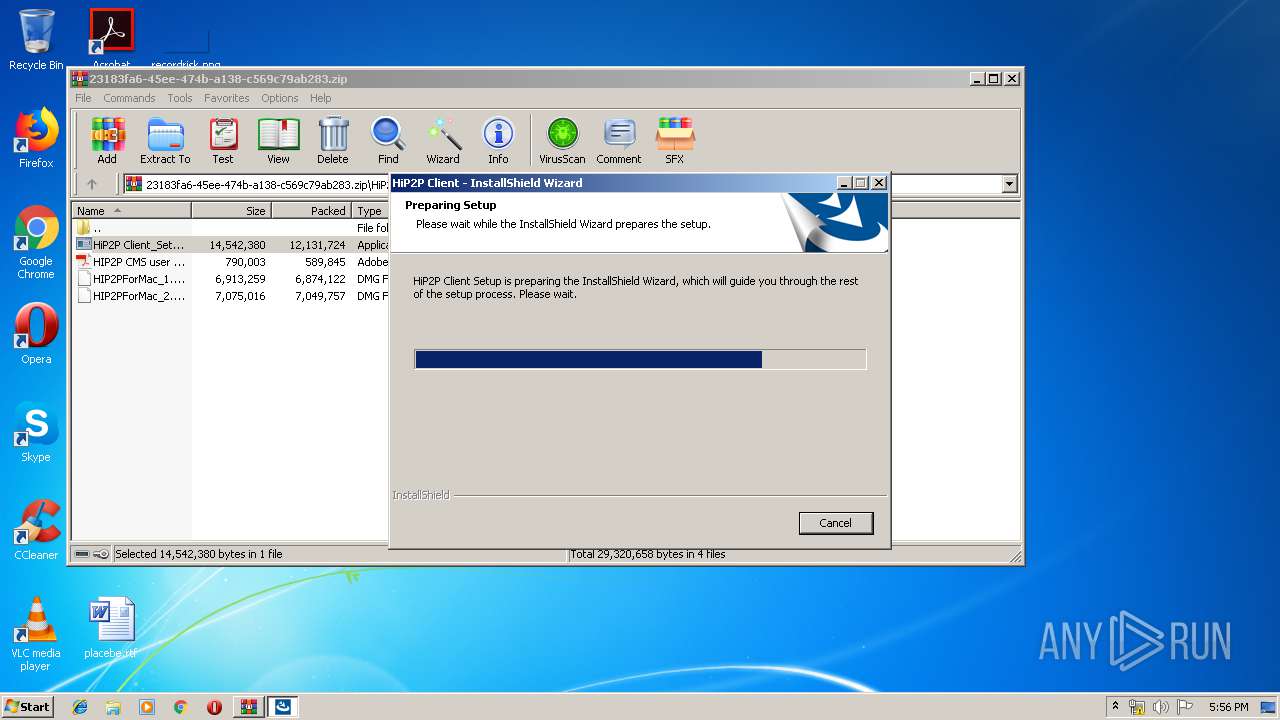Open the Wizard wand icon
The image size is (1280, 720).
tap(443, 140)
